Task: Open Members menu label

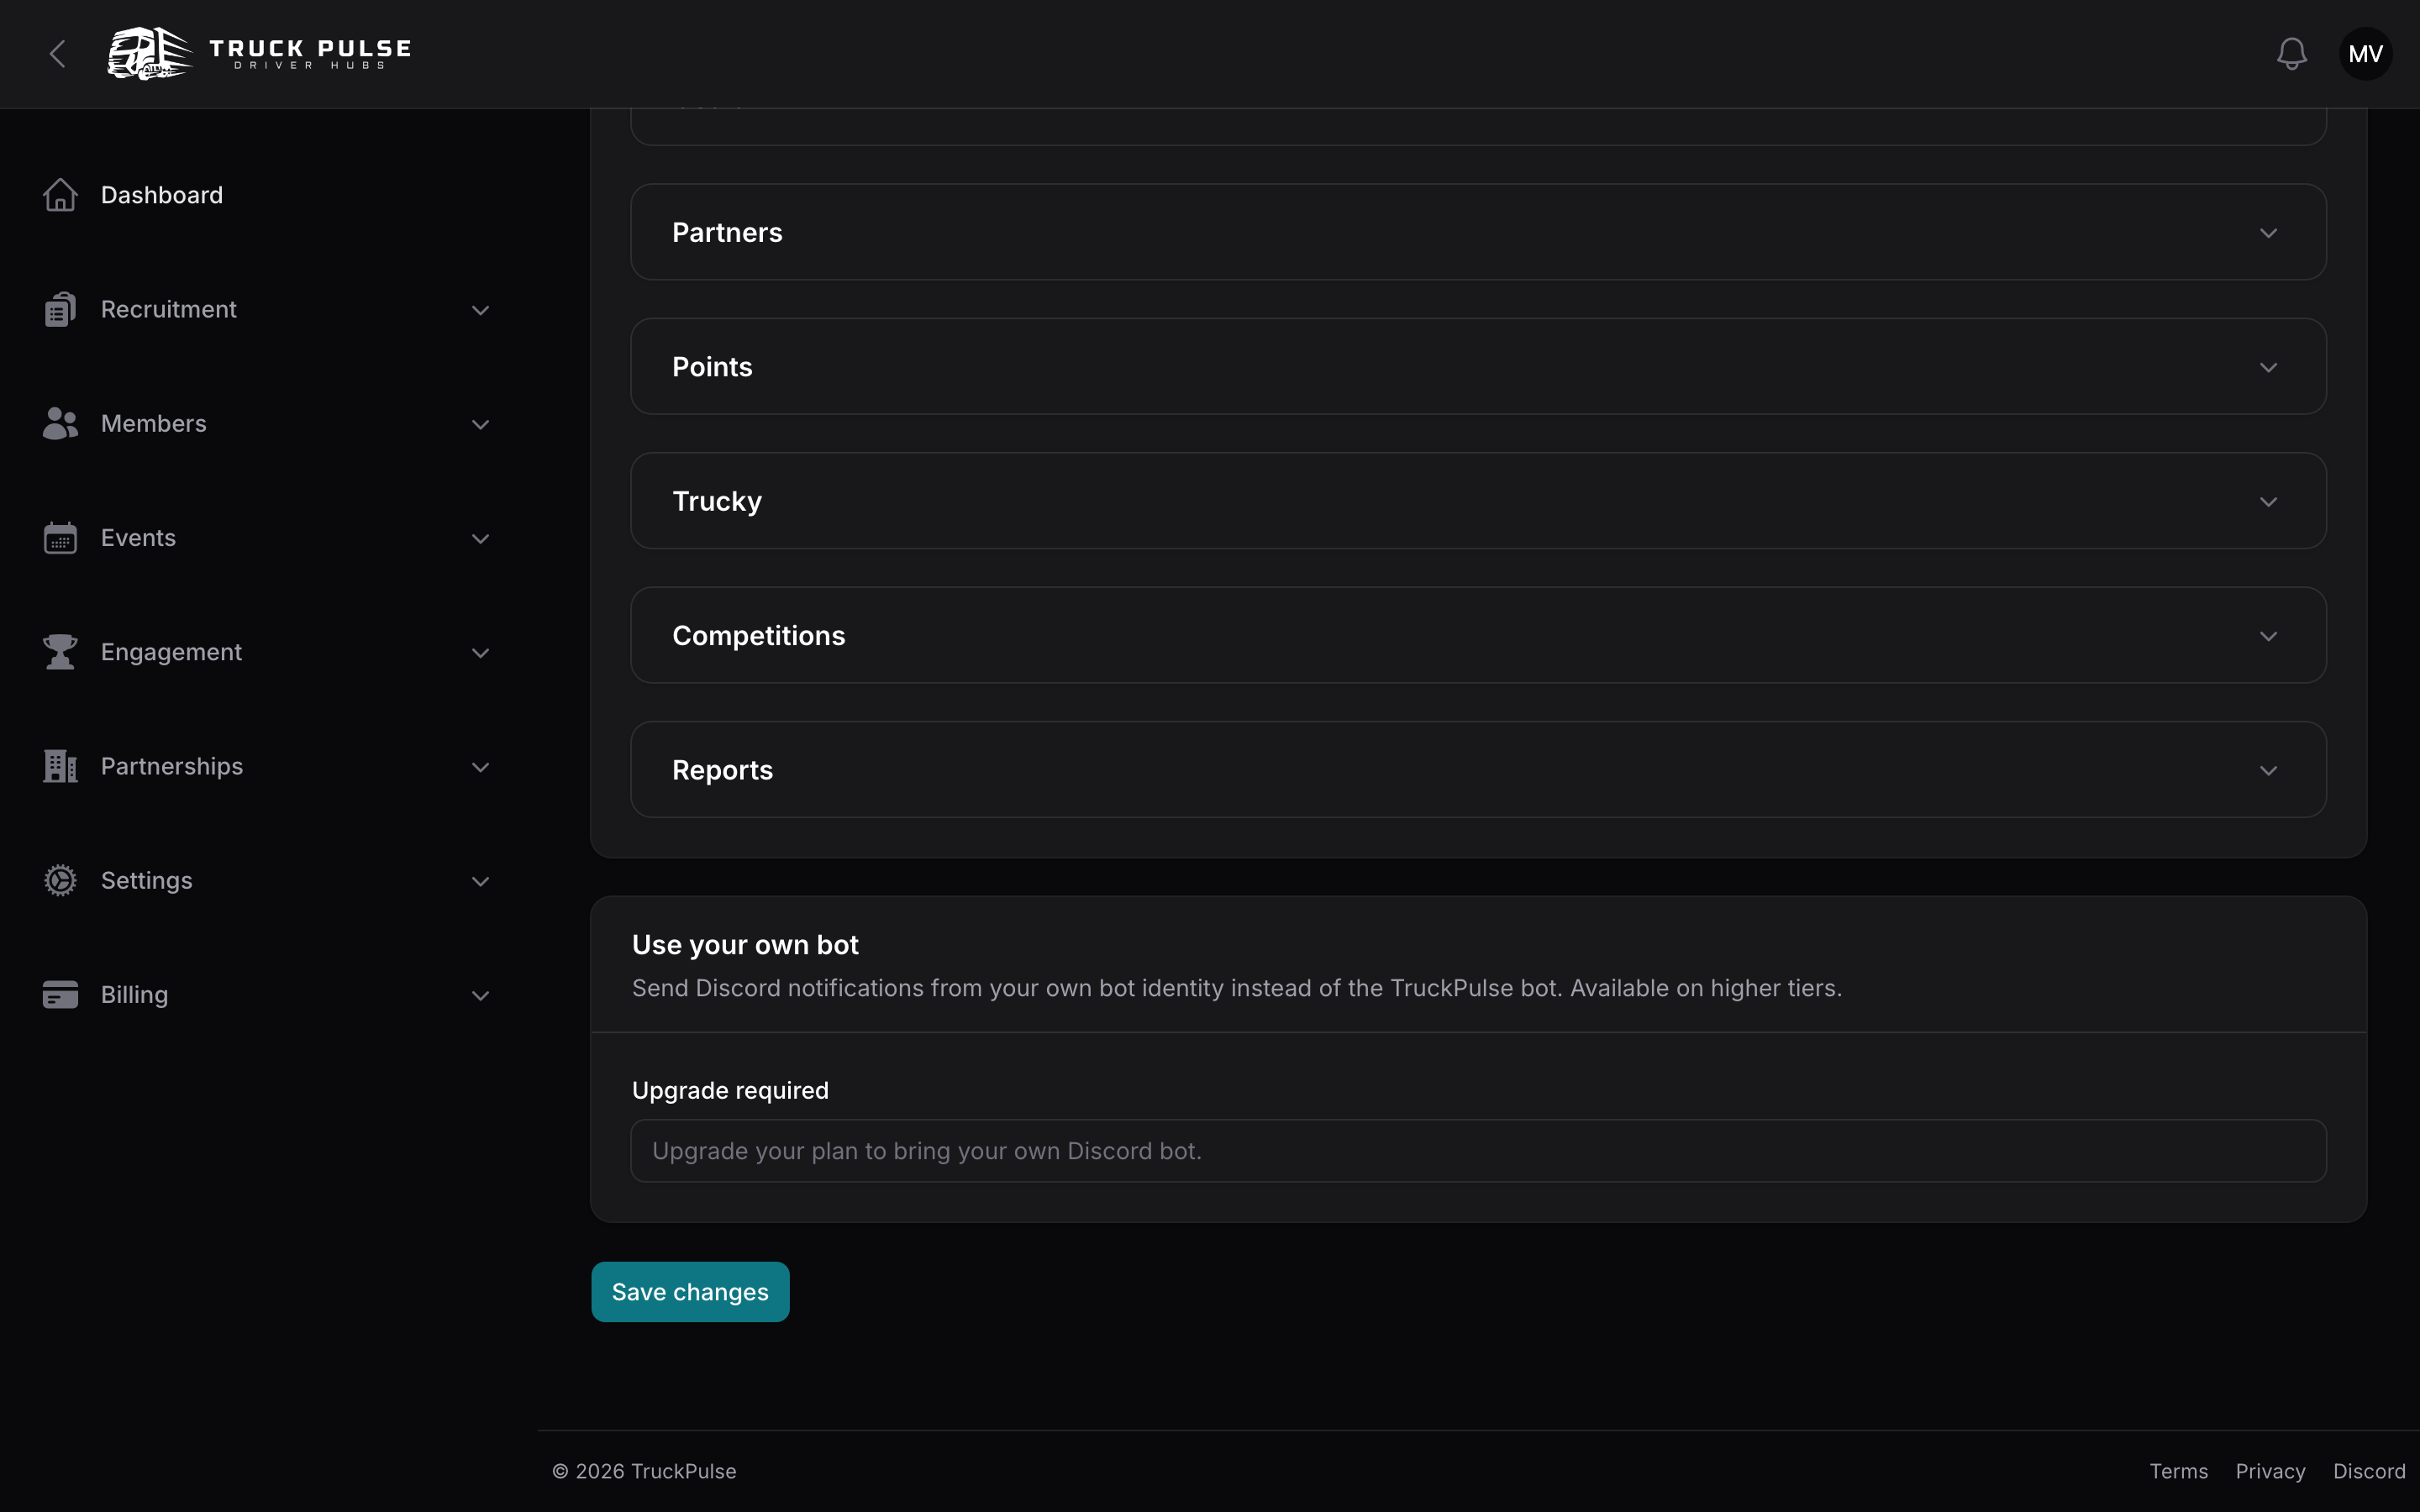Action: pos(154,423)
